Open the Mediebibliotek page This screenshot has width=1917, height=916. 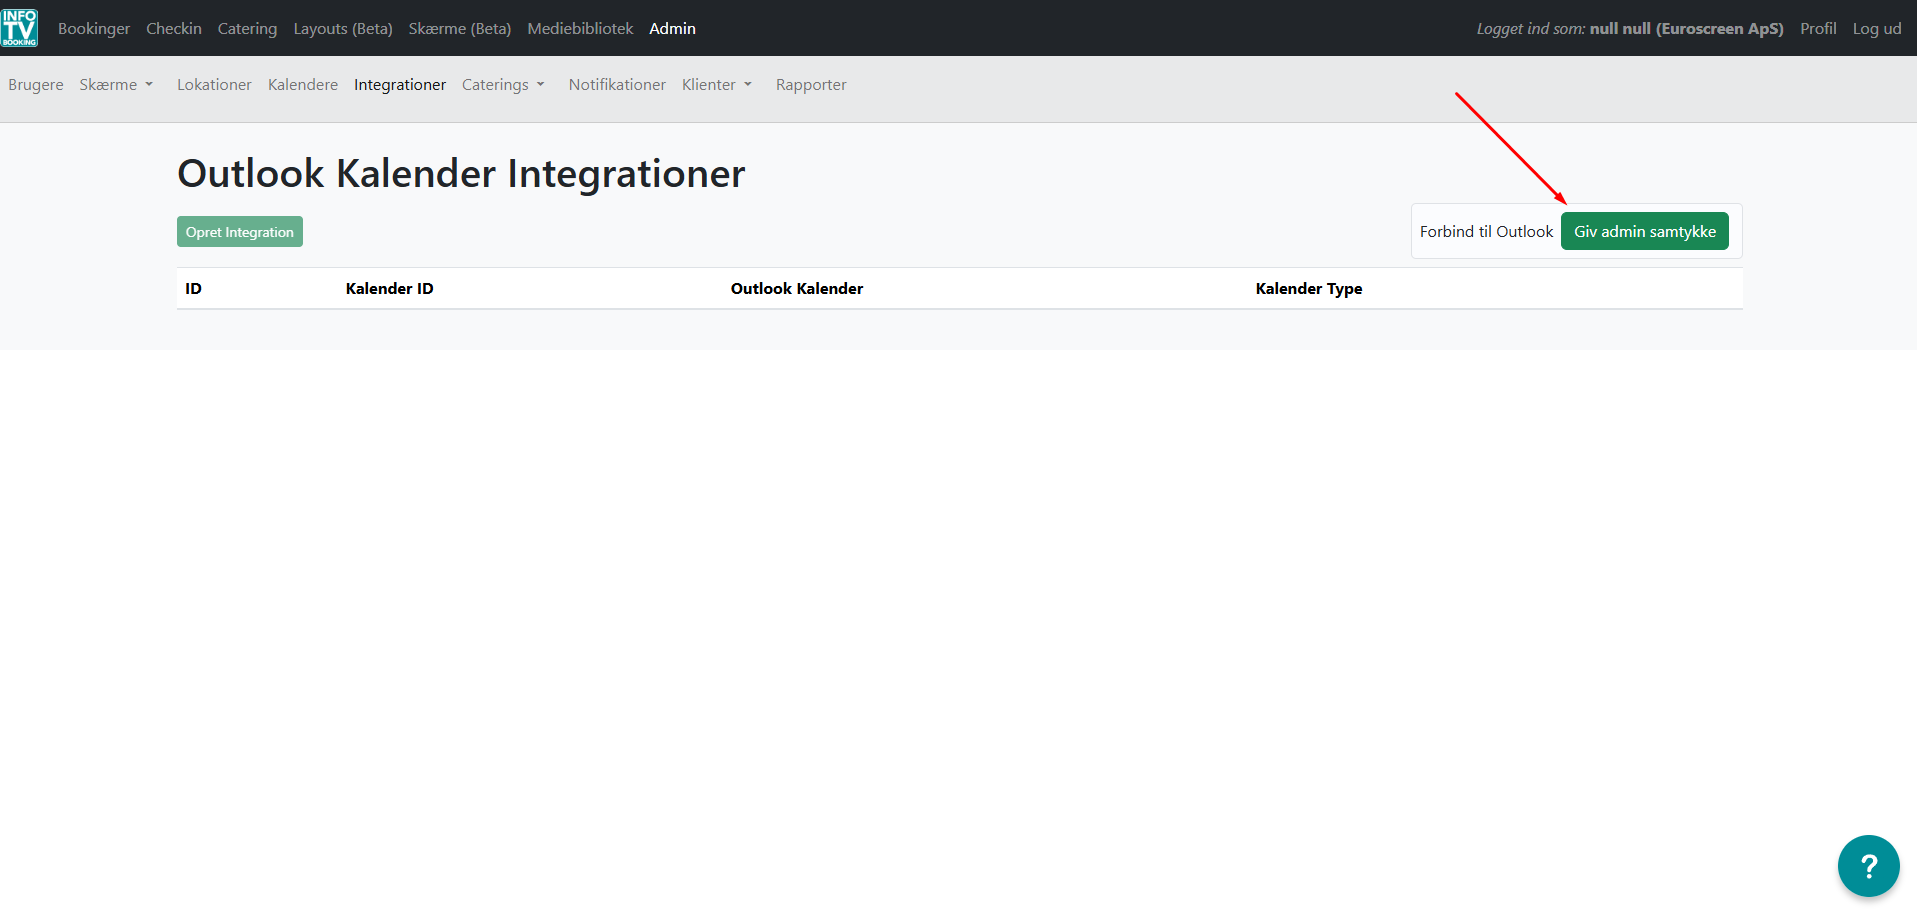(580, 29)
